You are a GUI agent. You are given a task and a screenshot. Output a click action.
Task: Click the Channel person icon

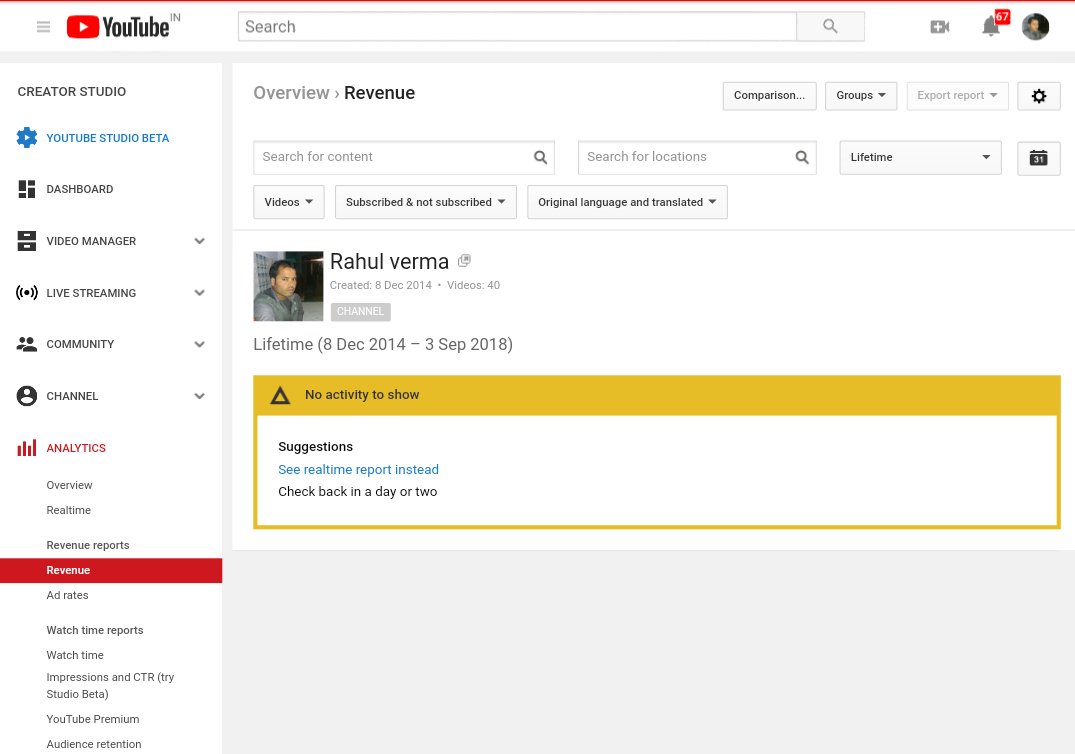27,396
